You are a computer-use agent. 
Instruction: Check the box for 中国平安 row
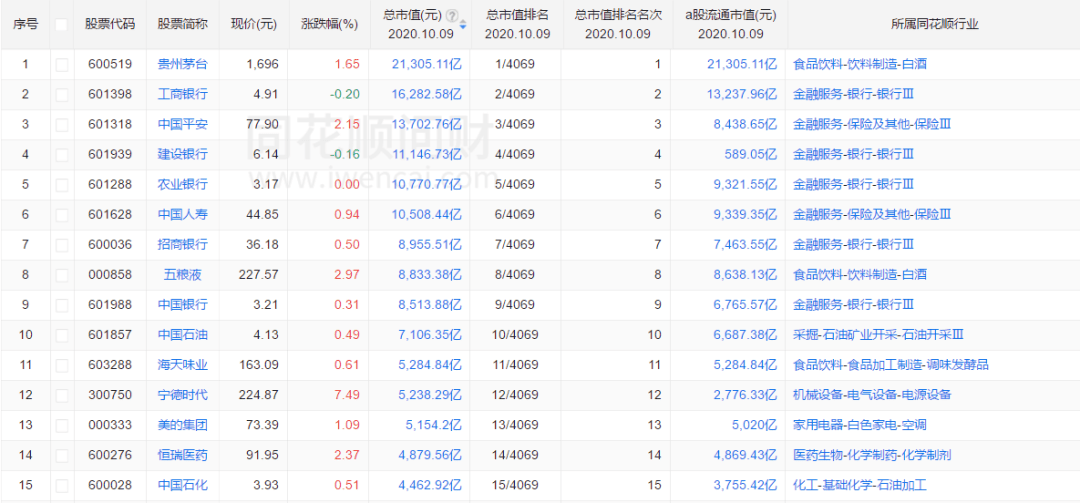(x=62, y=125)
